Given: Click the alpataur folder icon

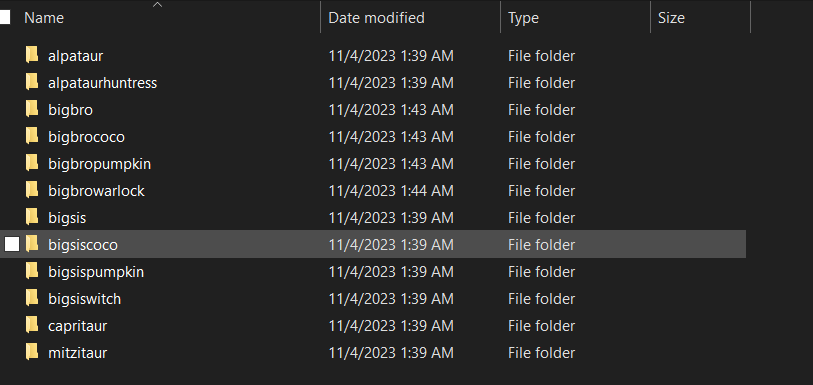Looking at the screenshot, I should click(x=32, y=54).
